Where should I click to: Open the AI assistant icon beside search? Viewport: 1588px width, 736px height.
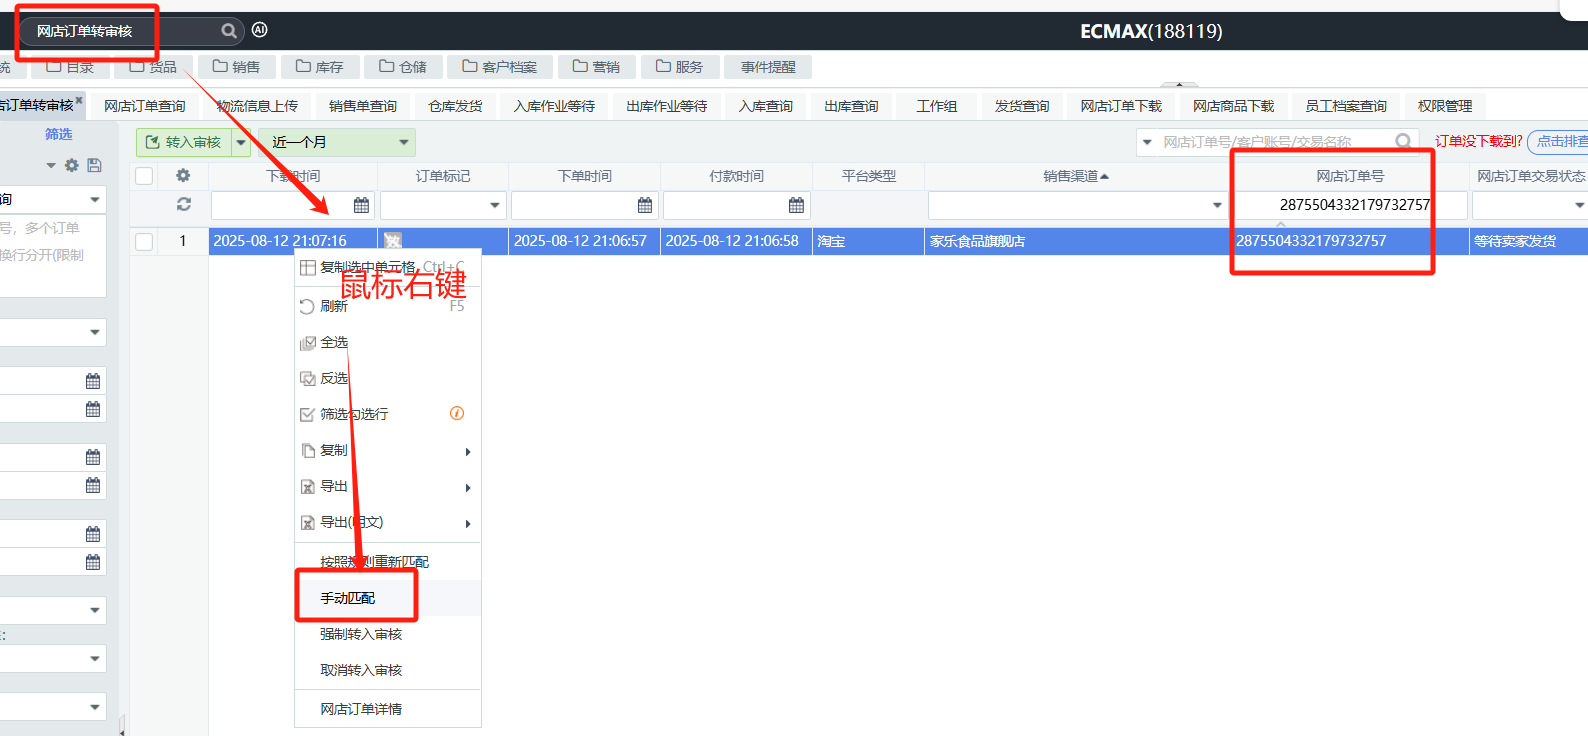click(x=260, y=30)
